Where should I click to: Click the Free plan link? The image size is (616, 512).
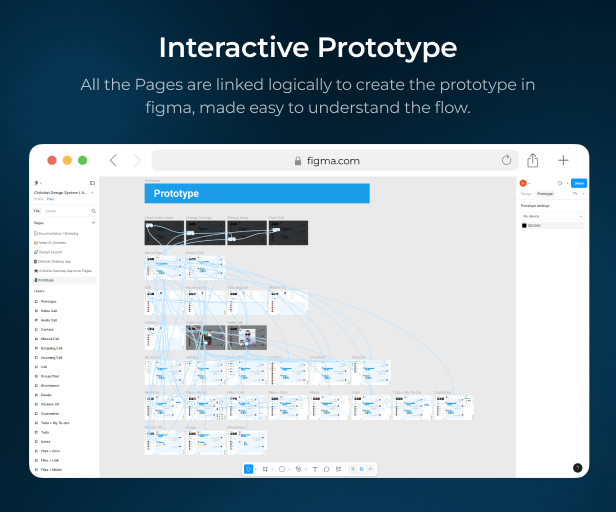tap(50, 199)
